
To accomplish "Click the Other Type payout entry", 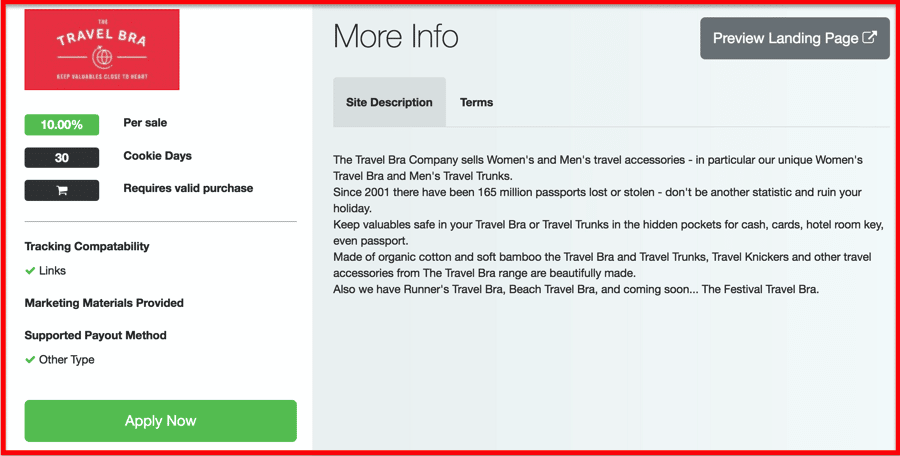I will pos(67,360).
